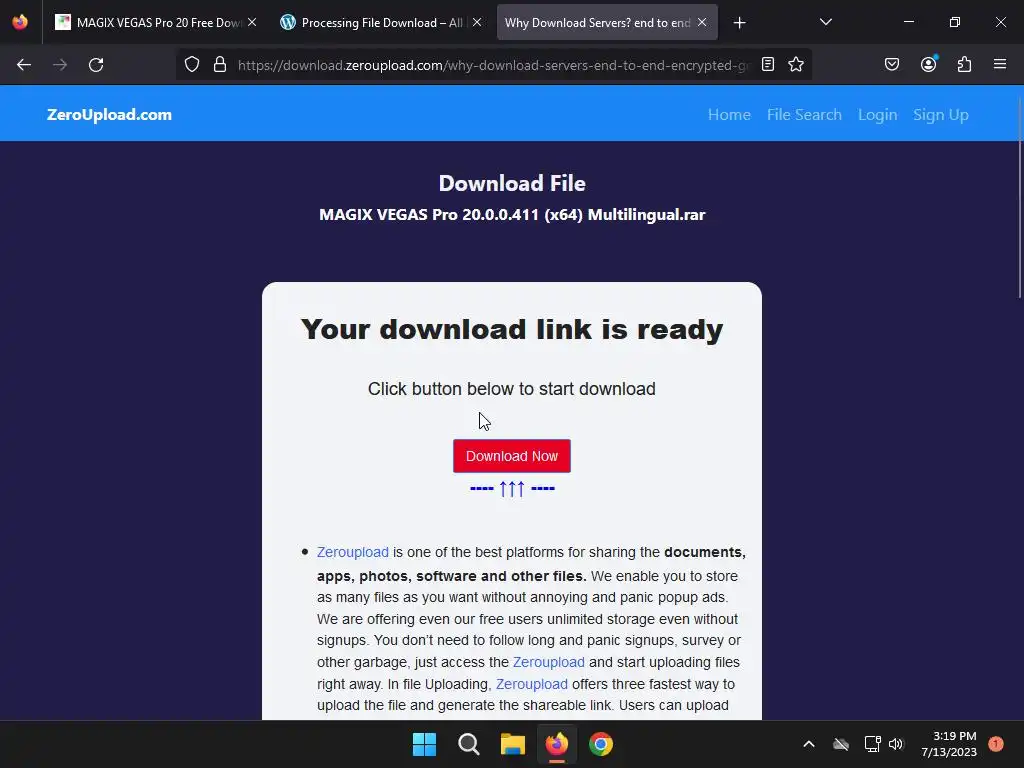Follow the Zeroupload link after 'In file Uploading'

click(532, 684)
